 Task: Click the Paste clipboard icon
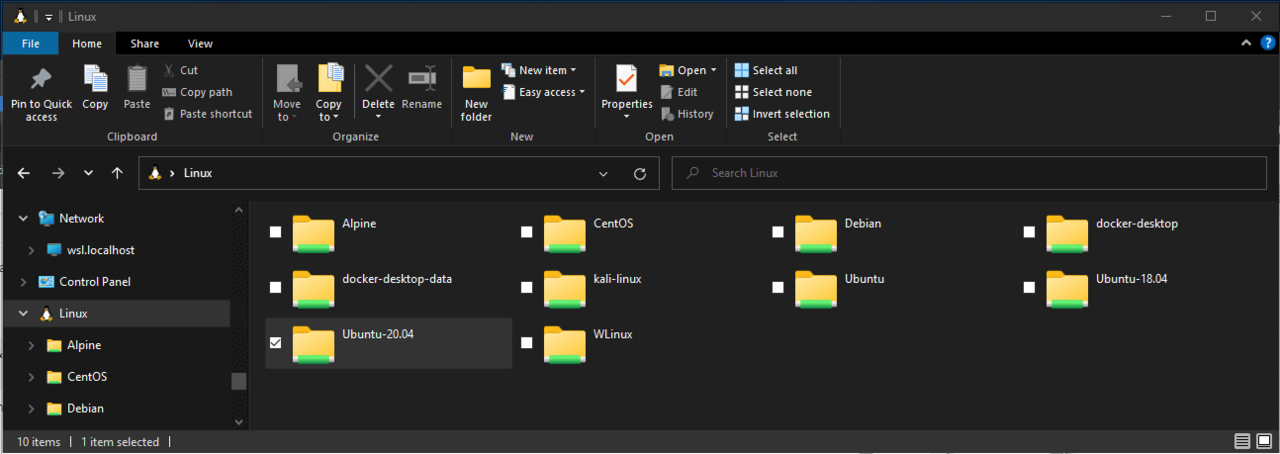pos(137,78)
